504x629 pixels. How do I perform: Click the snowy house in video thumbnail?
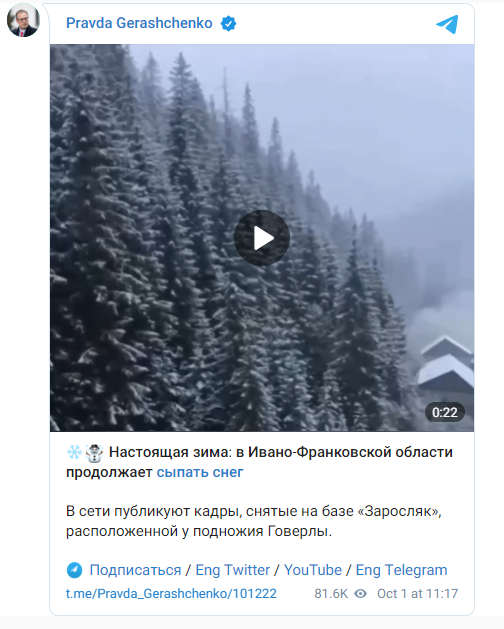point(445,363)
